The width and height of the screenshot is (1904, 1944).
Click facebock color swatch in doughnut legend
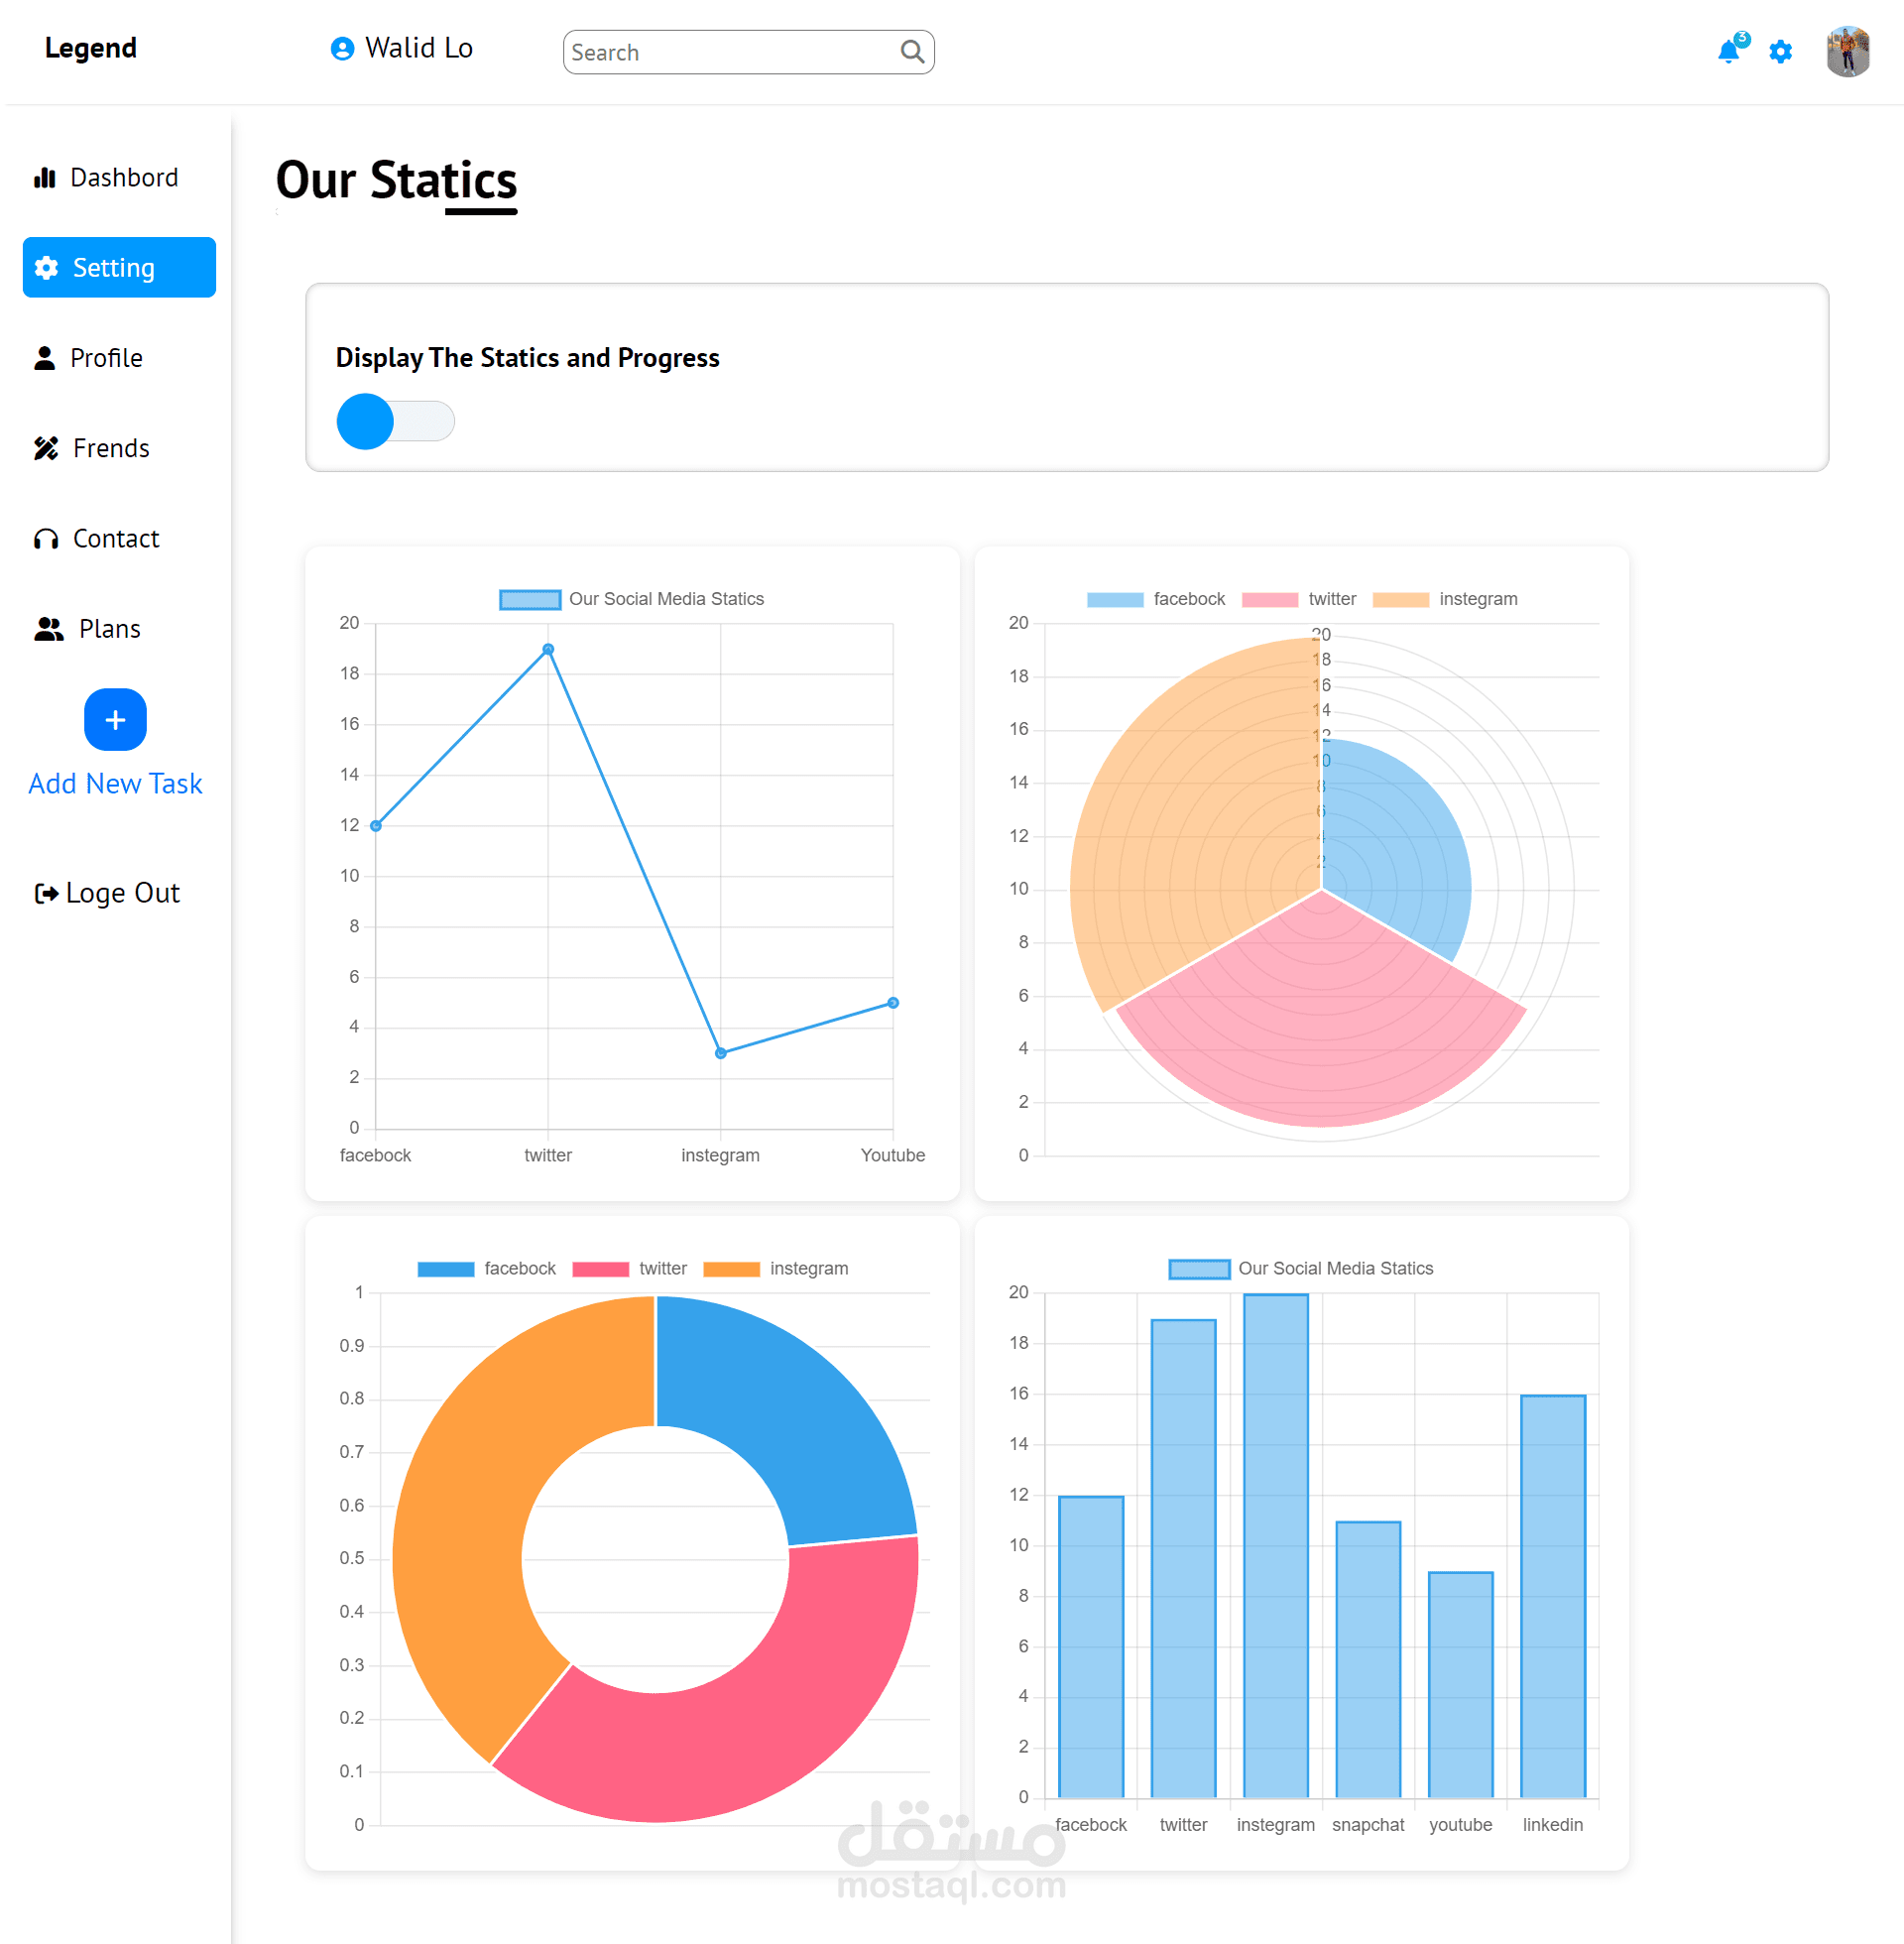coord(446,1269)
